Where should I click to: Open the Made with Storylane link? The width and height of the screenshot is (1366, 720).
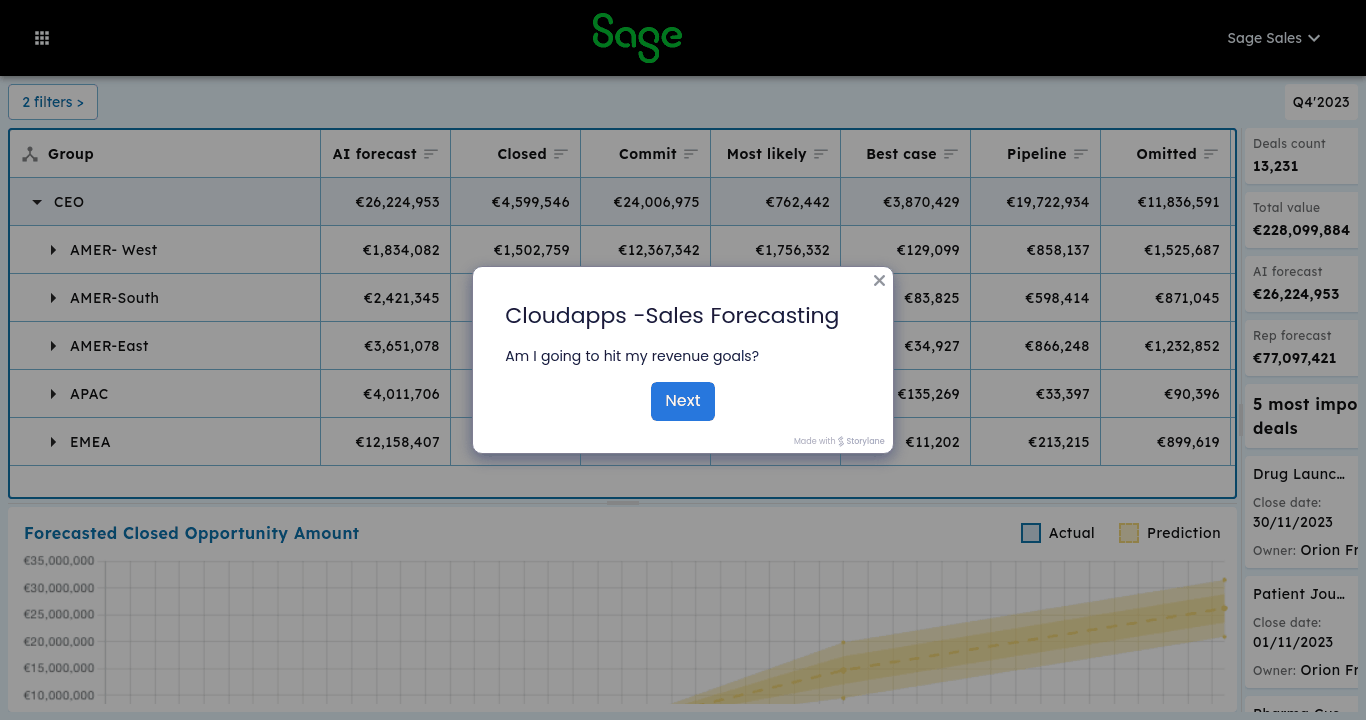[x=839, y=441]
